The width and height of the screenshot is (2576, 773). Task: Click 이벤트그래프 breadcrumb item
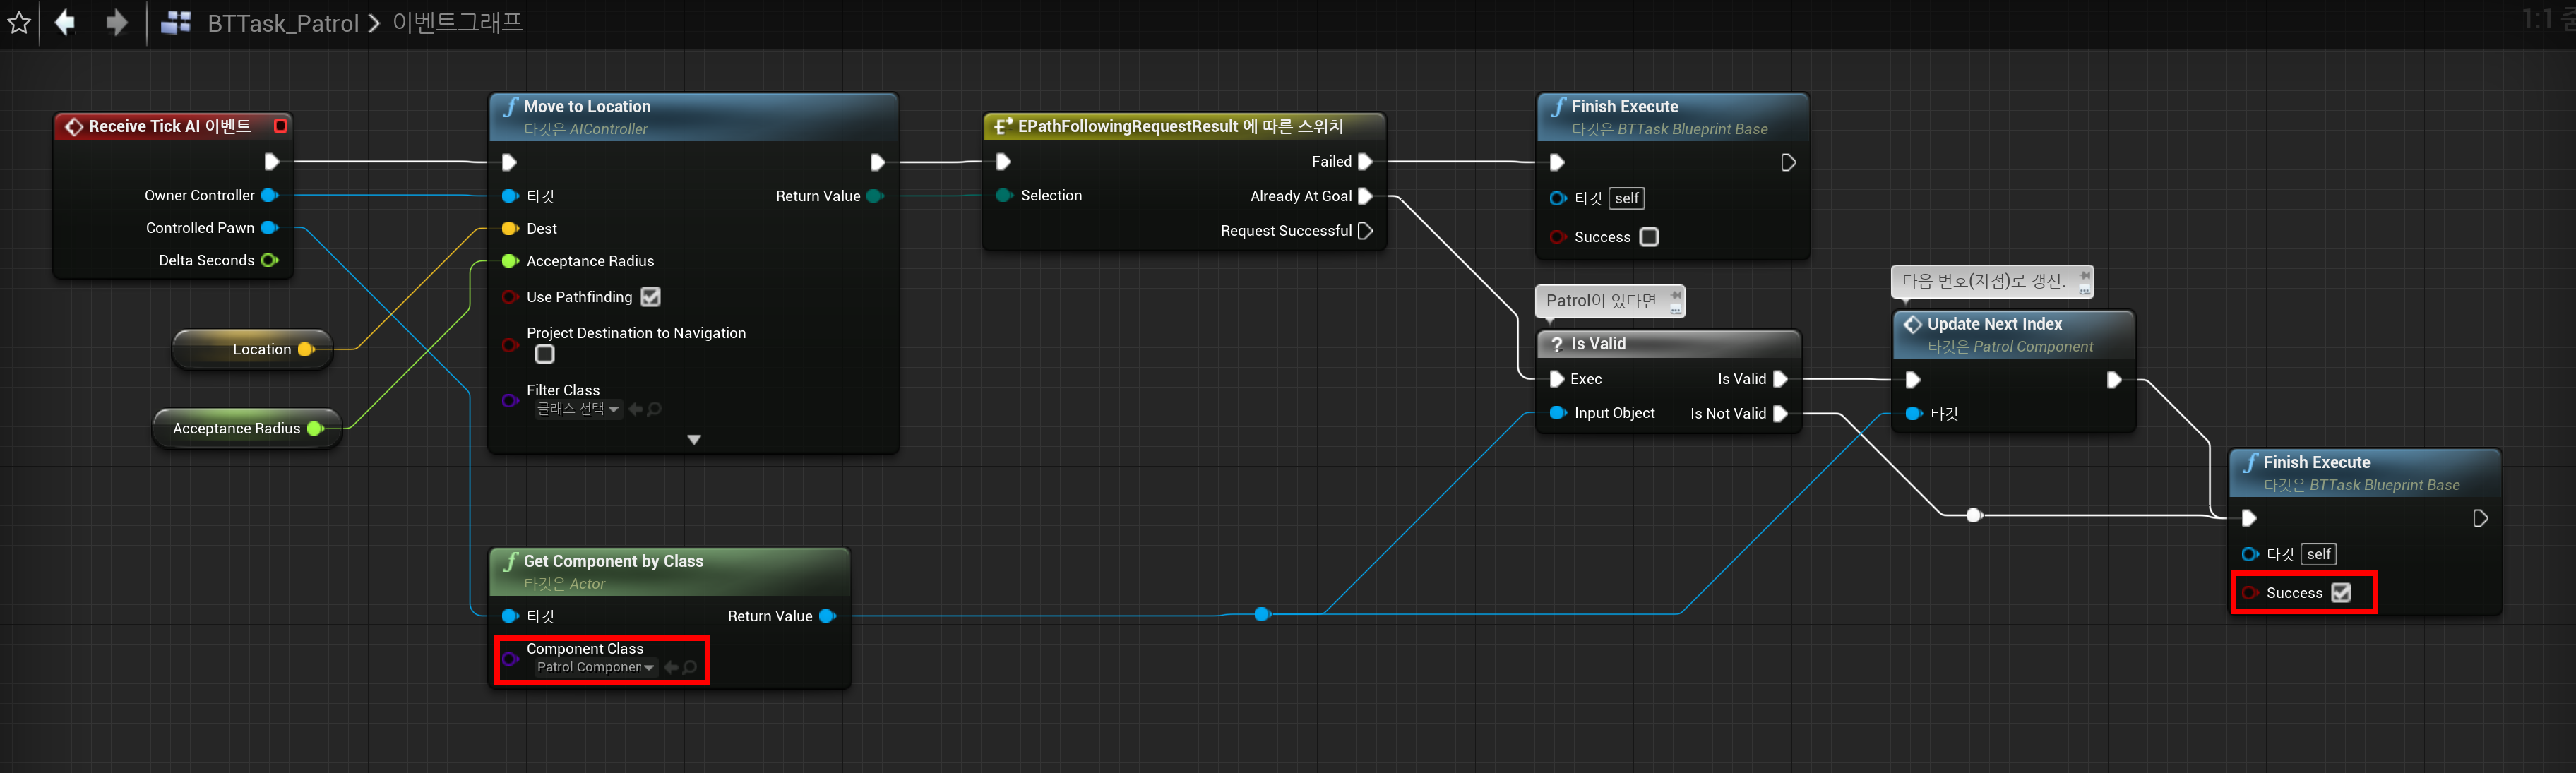[457, 22]
